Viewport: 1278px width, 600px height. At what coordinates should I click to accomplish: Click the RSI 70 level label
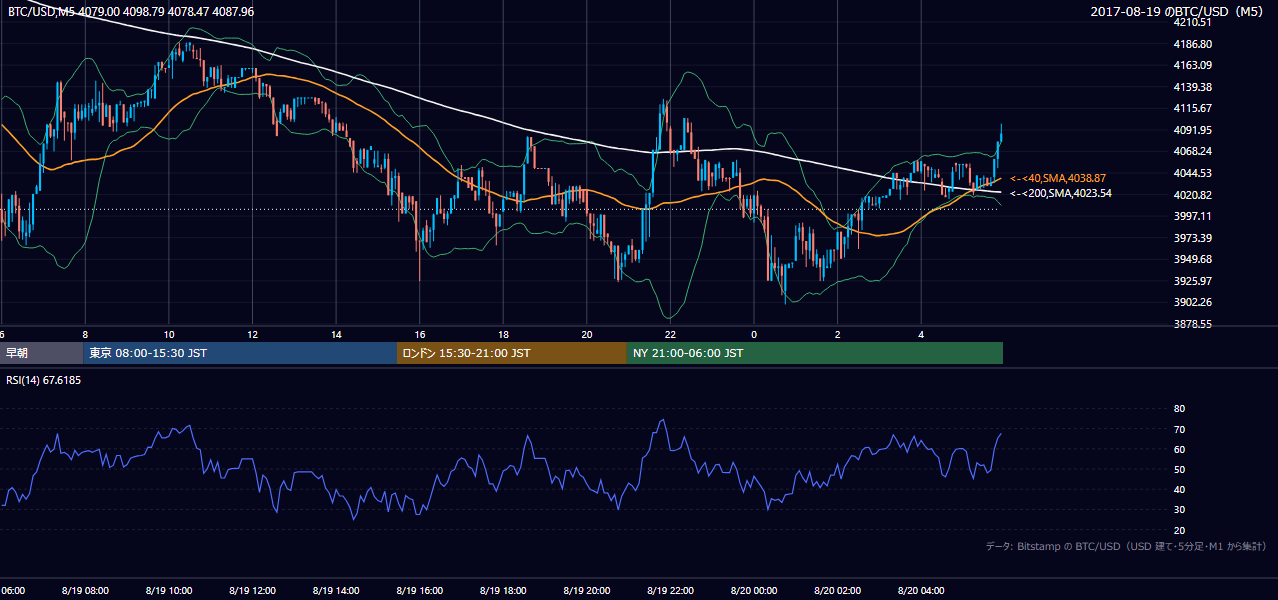pyautogui.click(x=1179, y=429)
